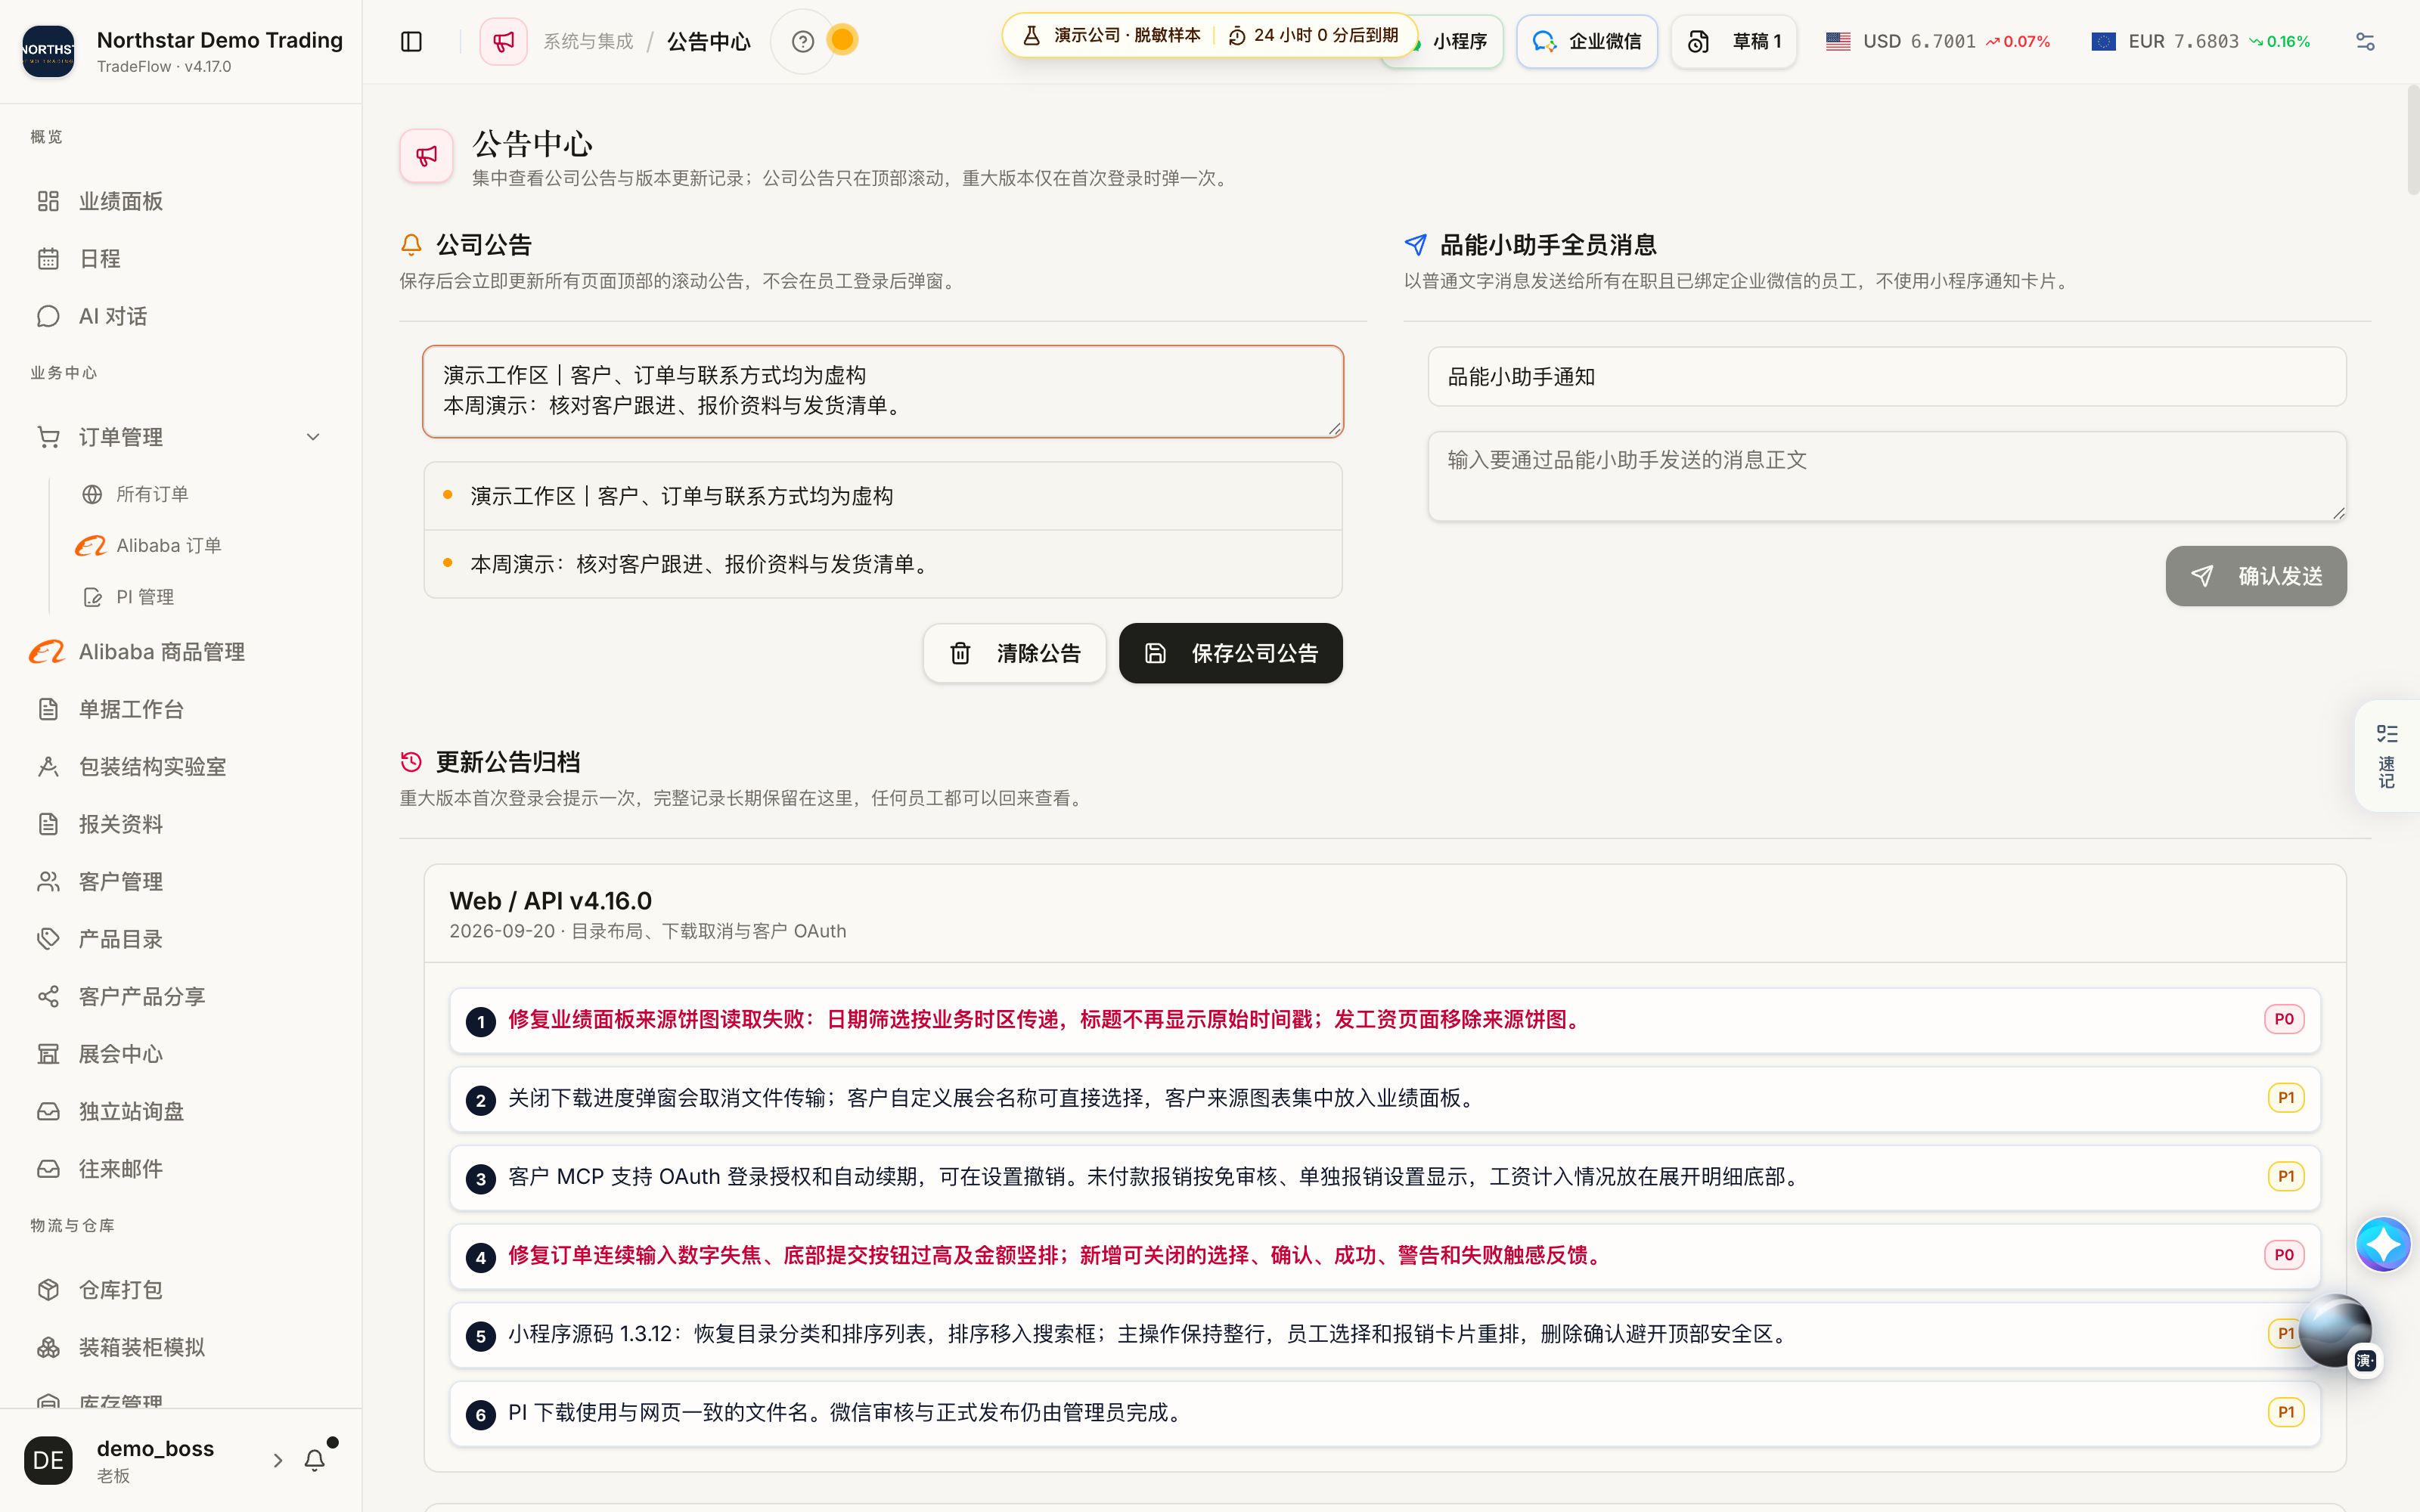Select Alibaba 订单 in the sidebar
The width and height of the screenshot is (2420, 1512).
[169, 546]
